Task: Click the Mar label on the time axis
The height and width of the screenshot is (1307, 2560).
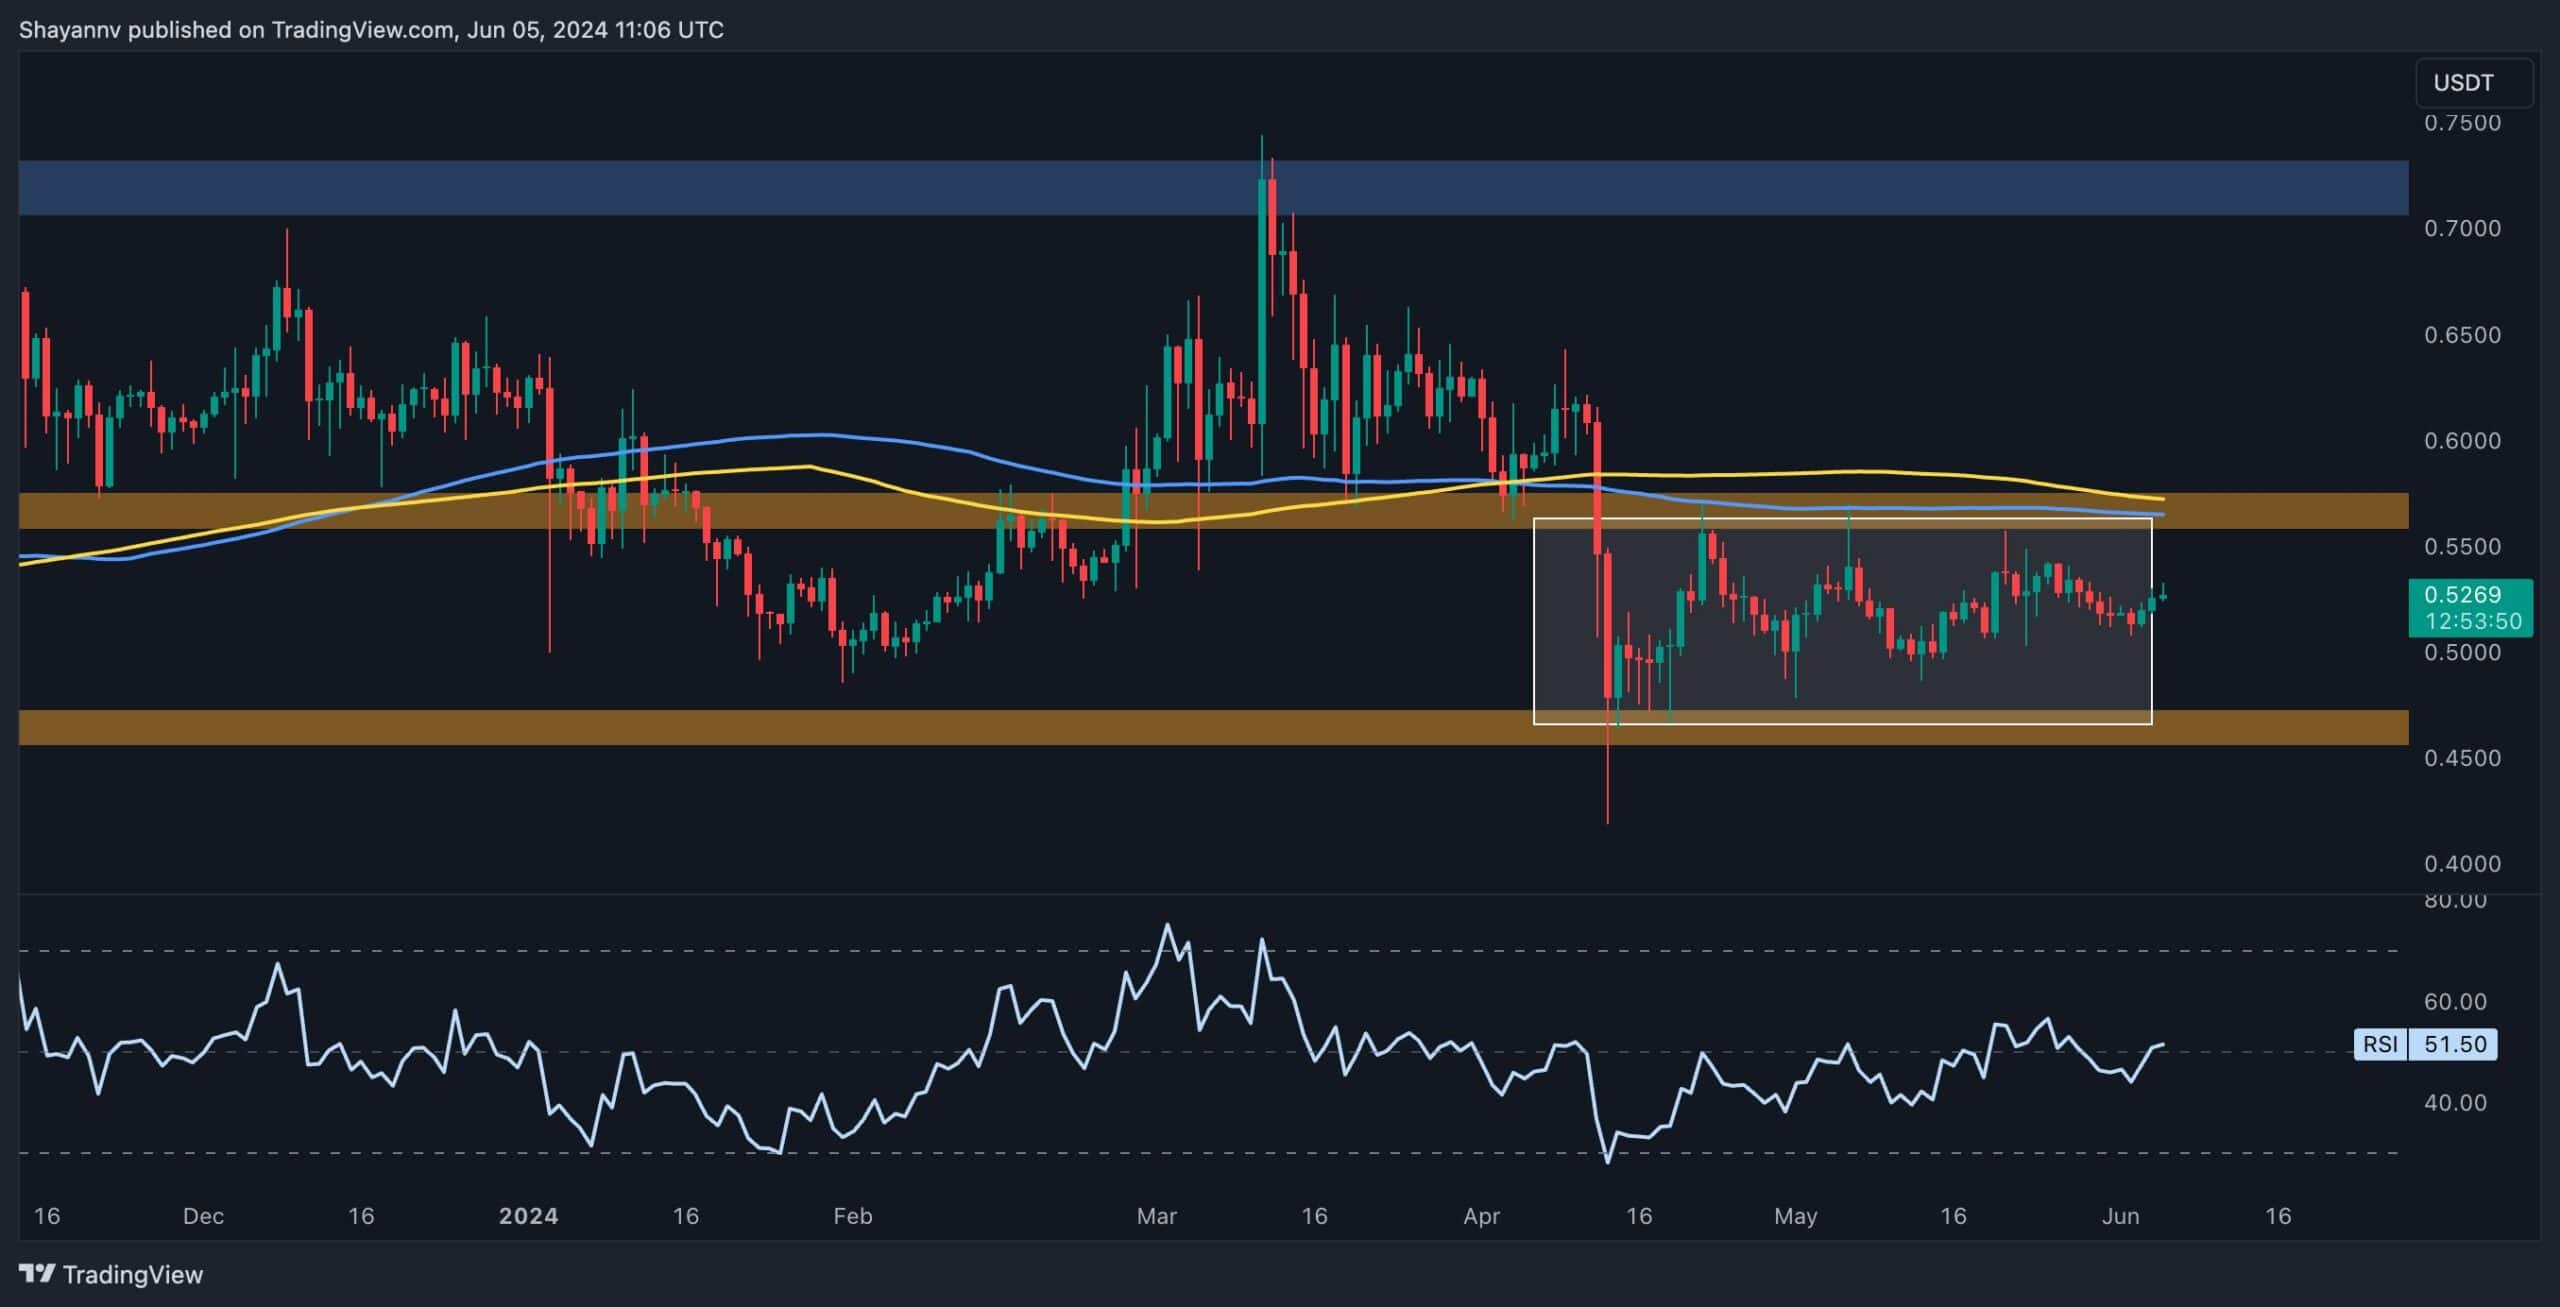Action: [x=1157, y=1216]
